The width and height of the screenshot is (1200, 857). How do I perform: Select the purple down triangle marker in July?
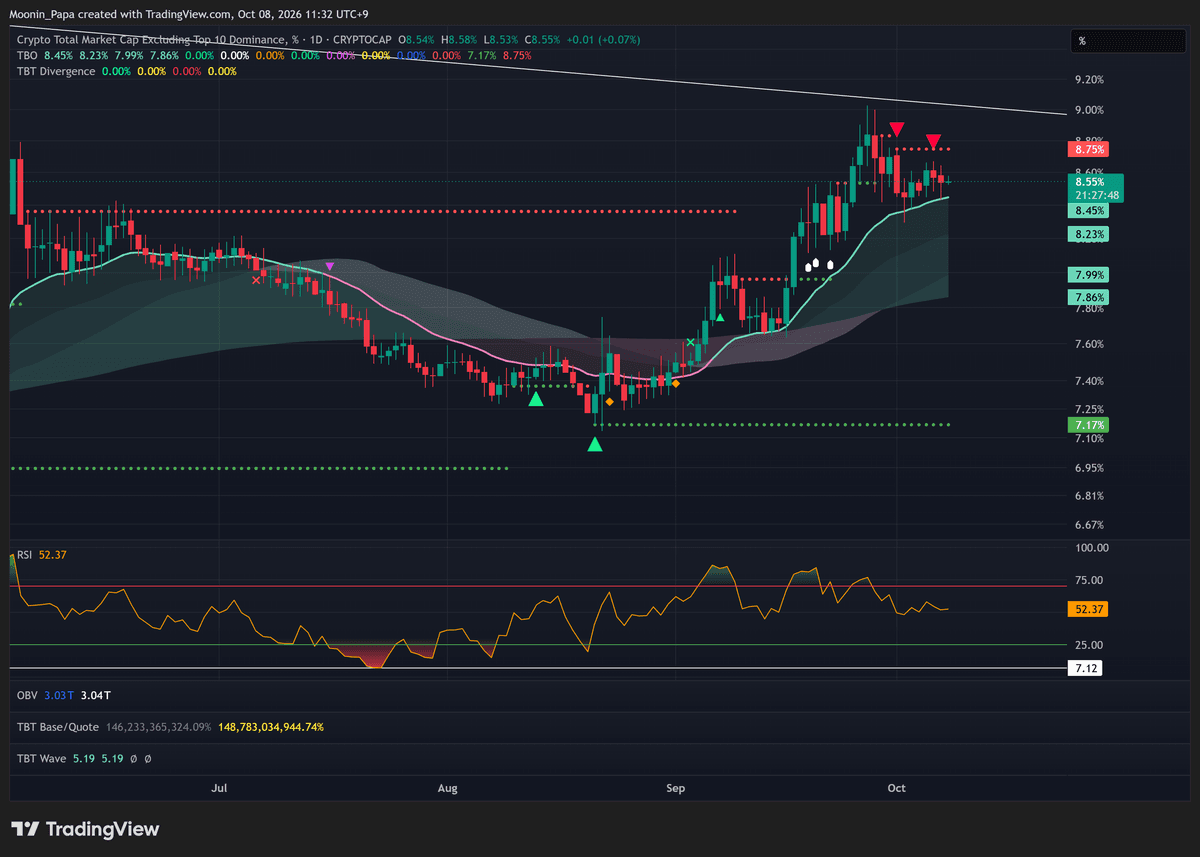point(330,267)
